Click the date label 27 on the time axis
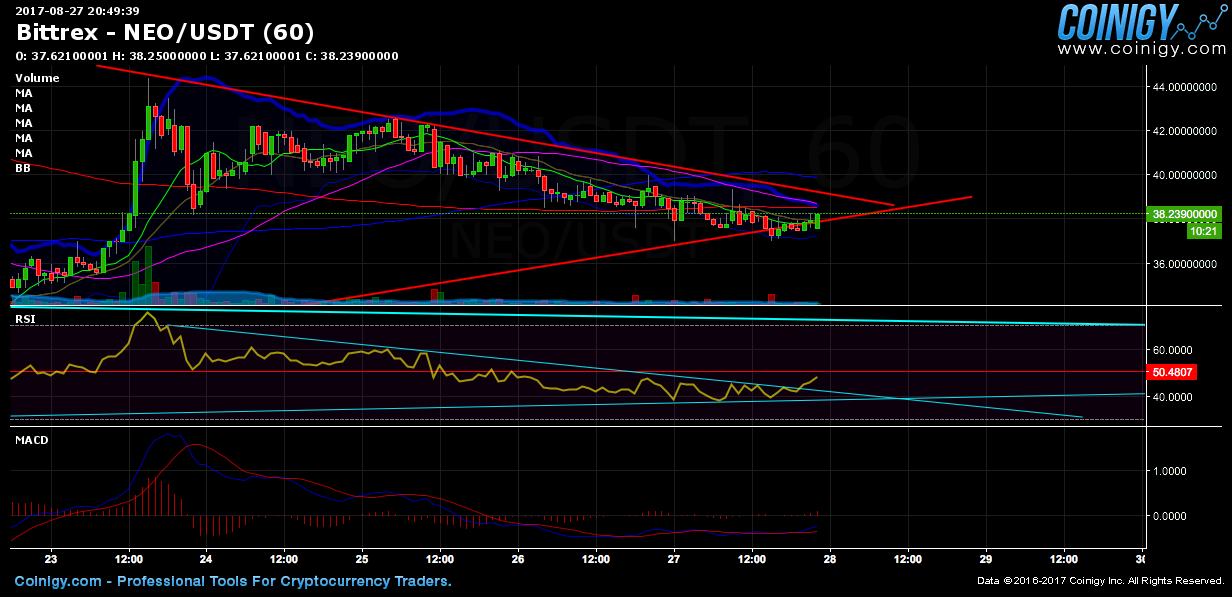The image size is (1232, 597). 674,560
